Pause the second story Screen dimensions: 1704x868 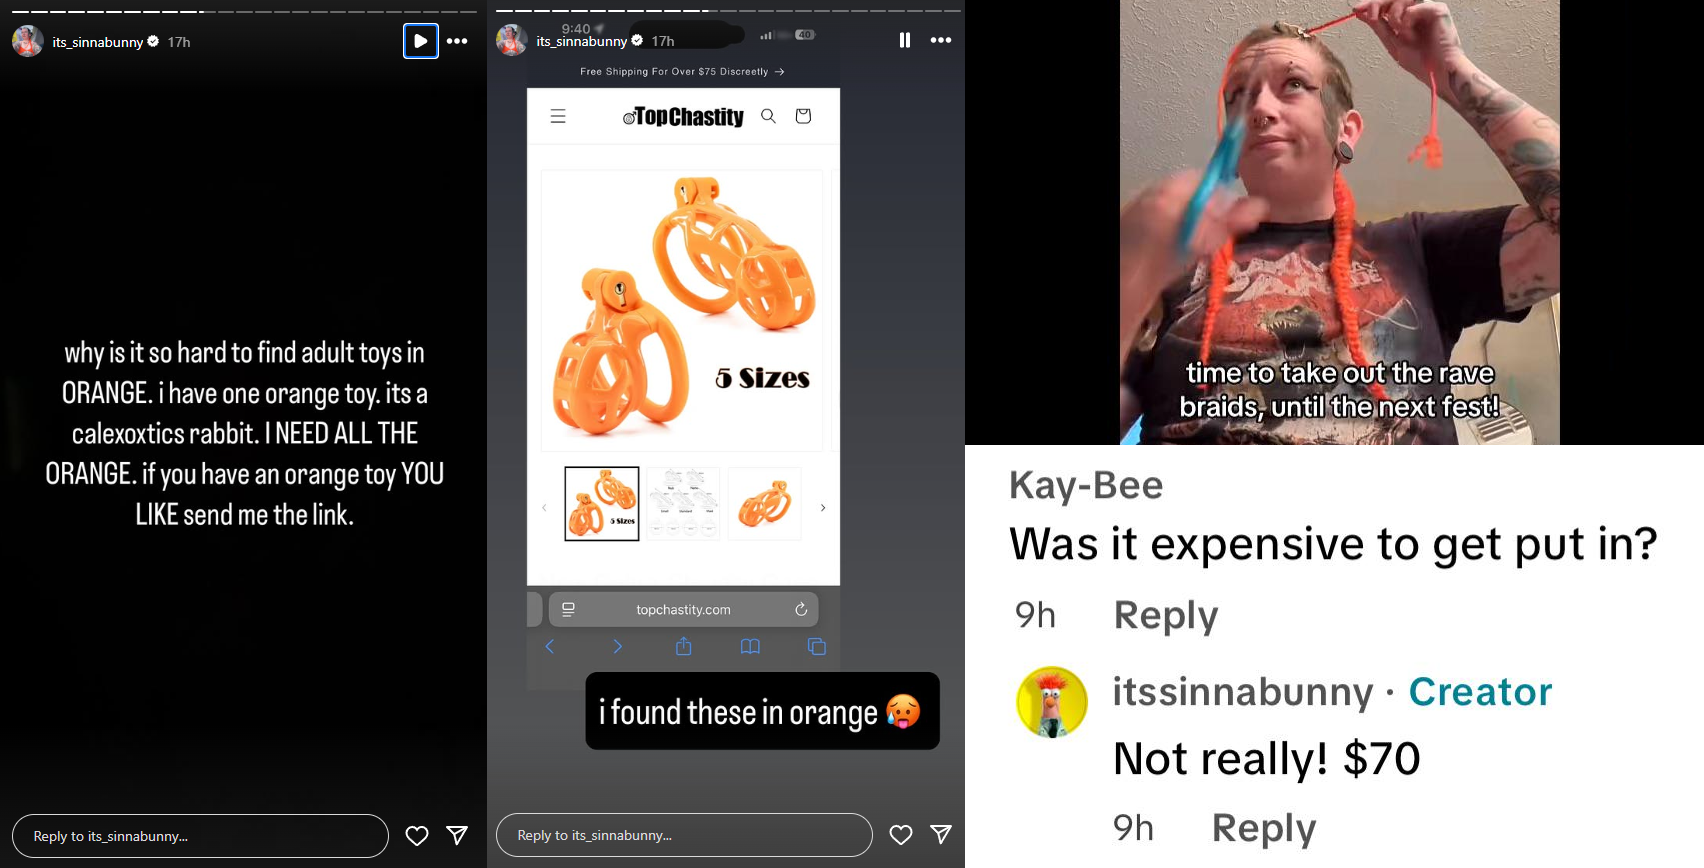tap(905, 40)
